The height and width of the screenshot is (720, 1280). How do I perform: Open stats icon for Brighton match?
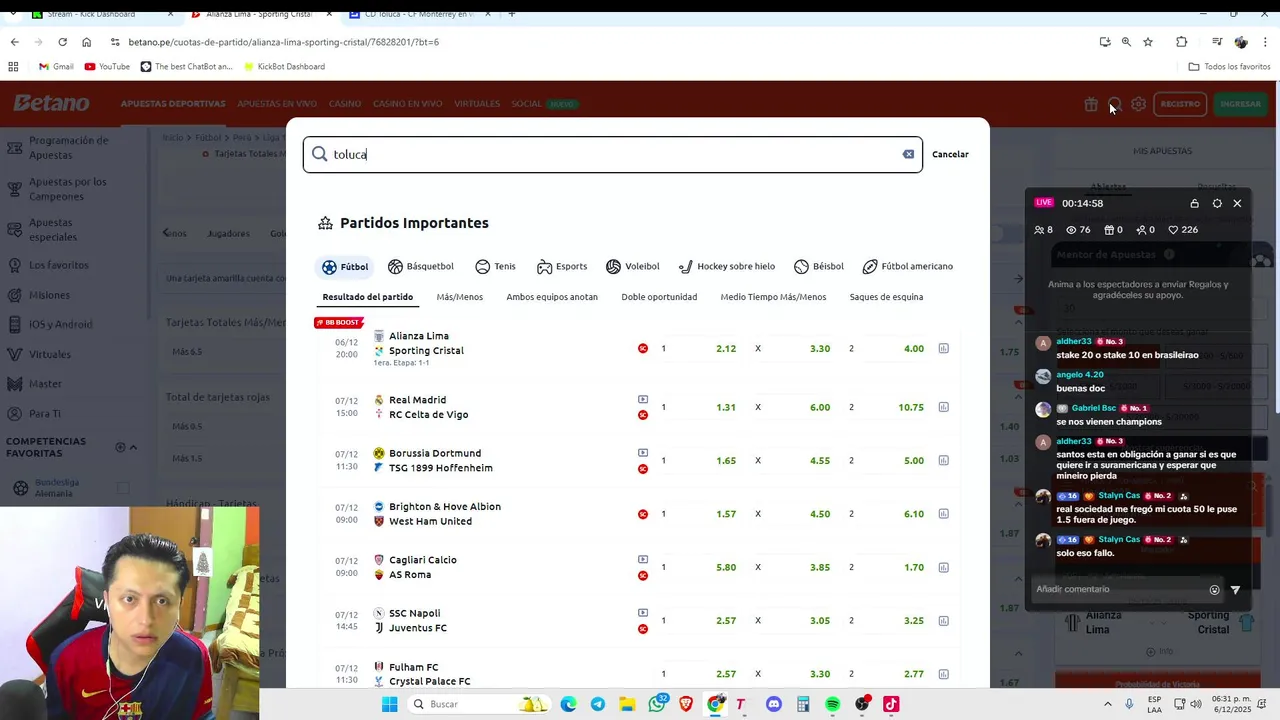pyautogui.click(x=943, y=514)
